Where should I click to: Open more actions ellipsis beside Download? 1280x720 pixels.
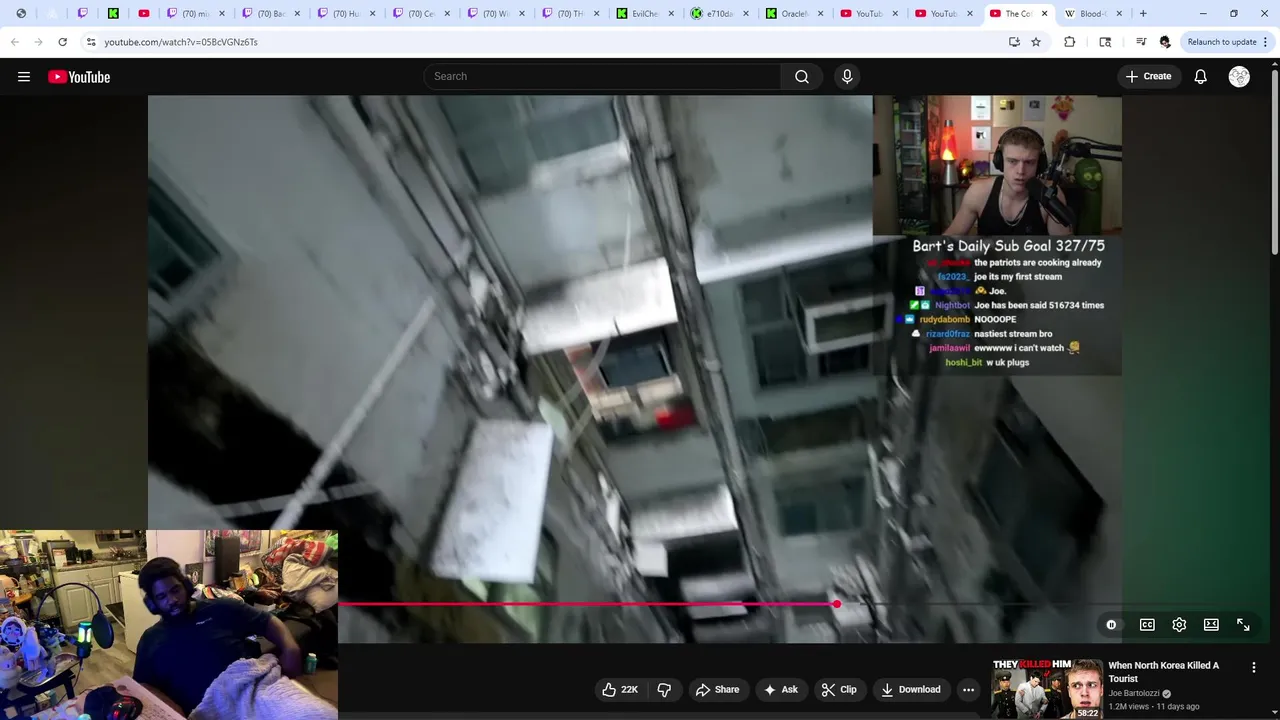tap(968, 689)
